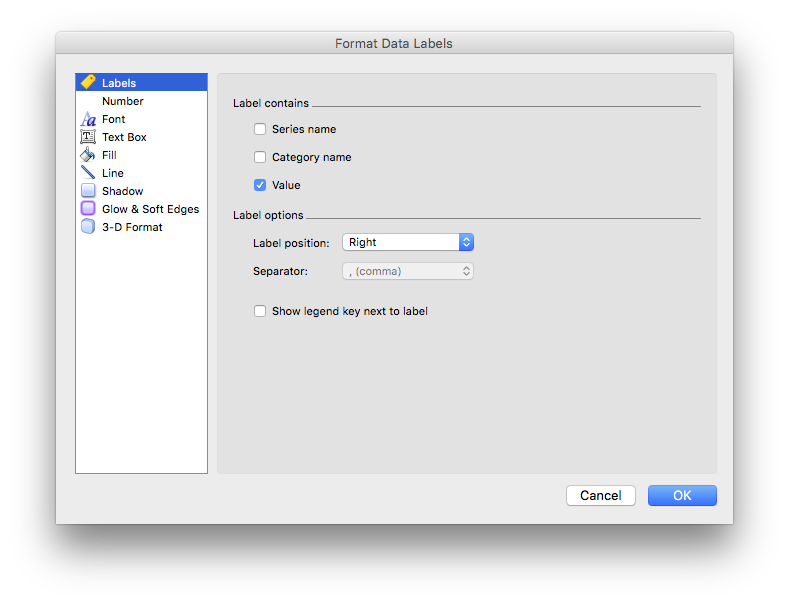Open the Separator comma dropdown
The image size is (789, 604).
pos(408,271)
